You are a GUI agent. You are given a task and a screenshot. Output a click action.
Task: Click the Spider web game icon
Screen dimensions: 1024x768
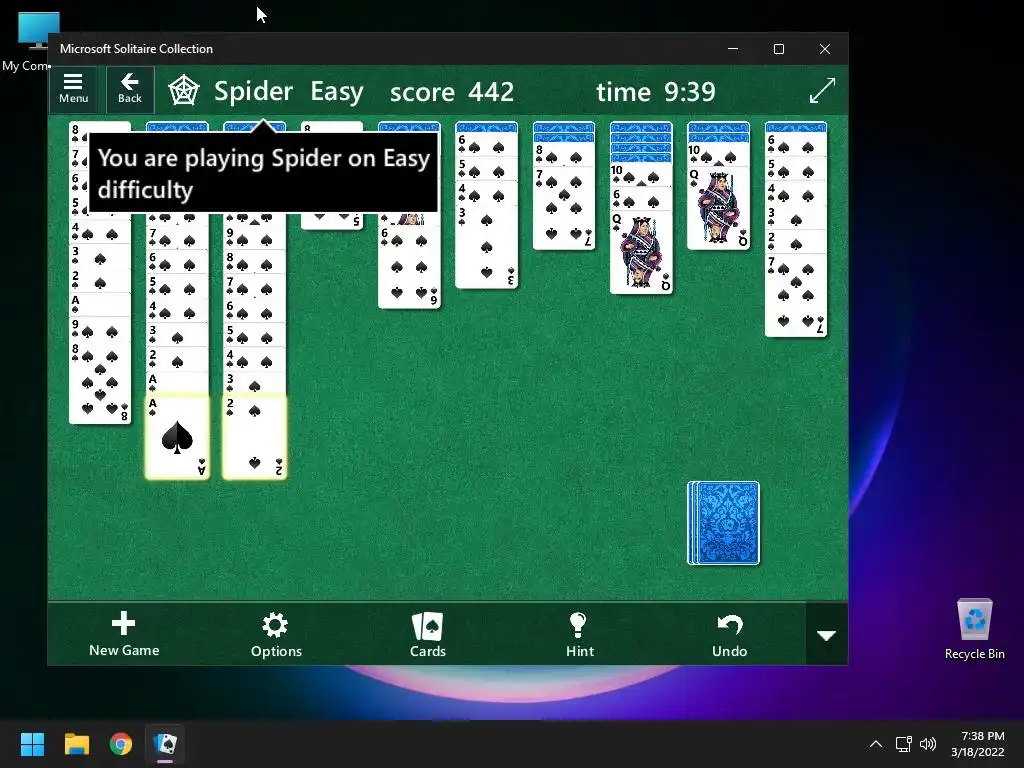(x=184, y=91)
